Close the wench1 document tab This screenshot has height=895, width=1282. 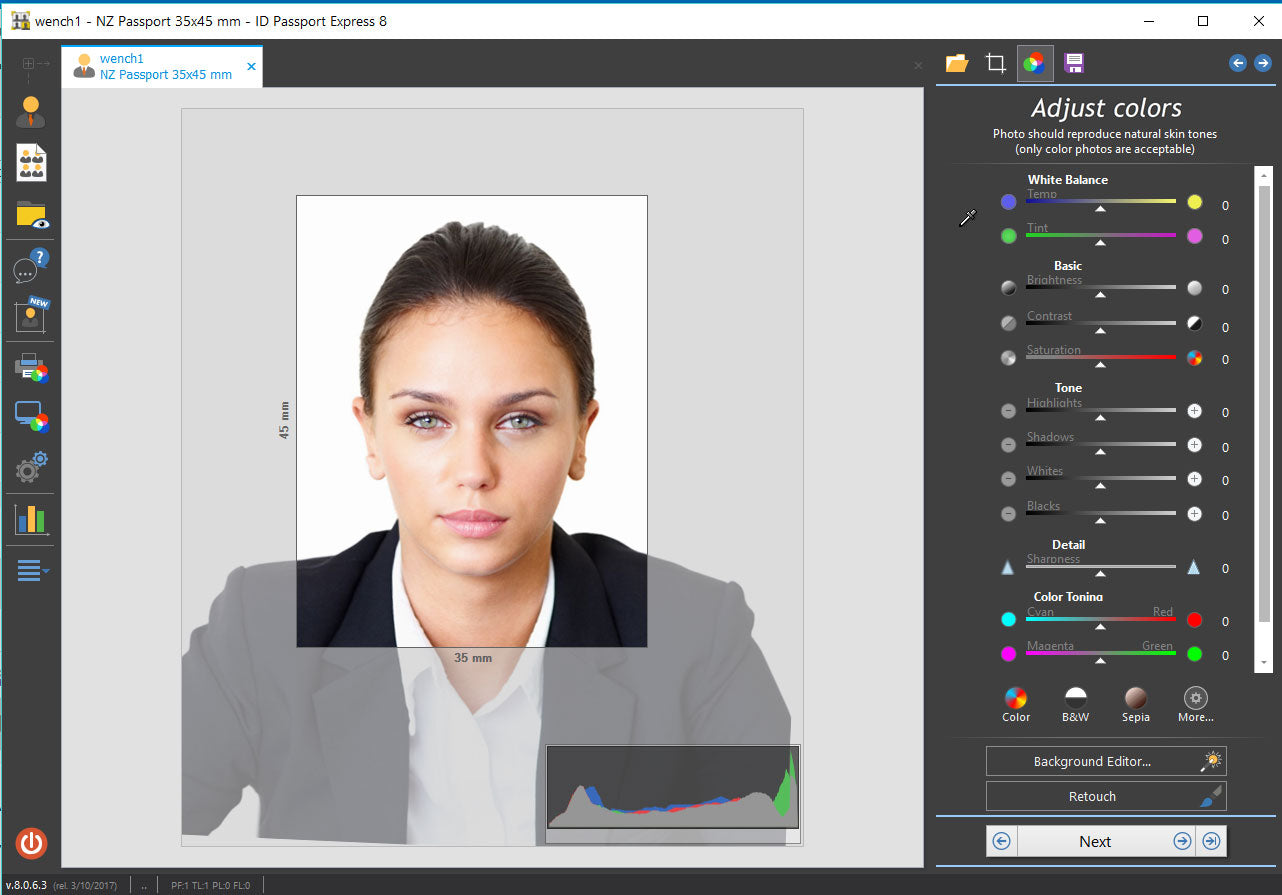pos(251,66)
